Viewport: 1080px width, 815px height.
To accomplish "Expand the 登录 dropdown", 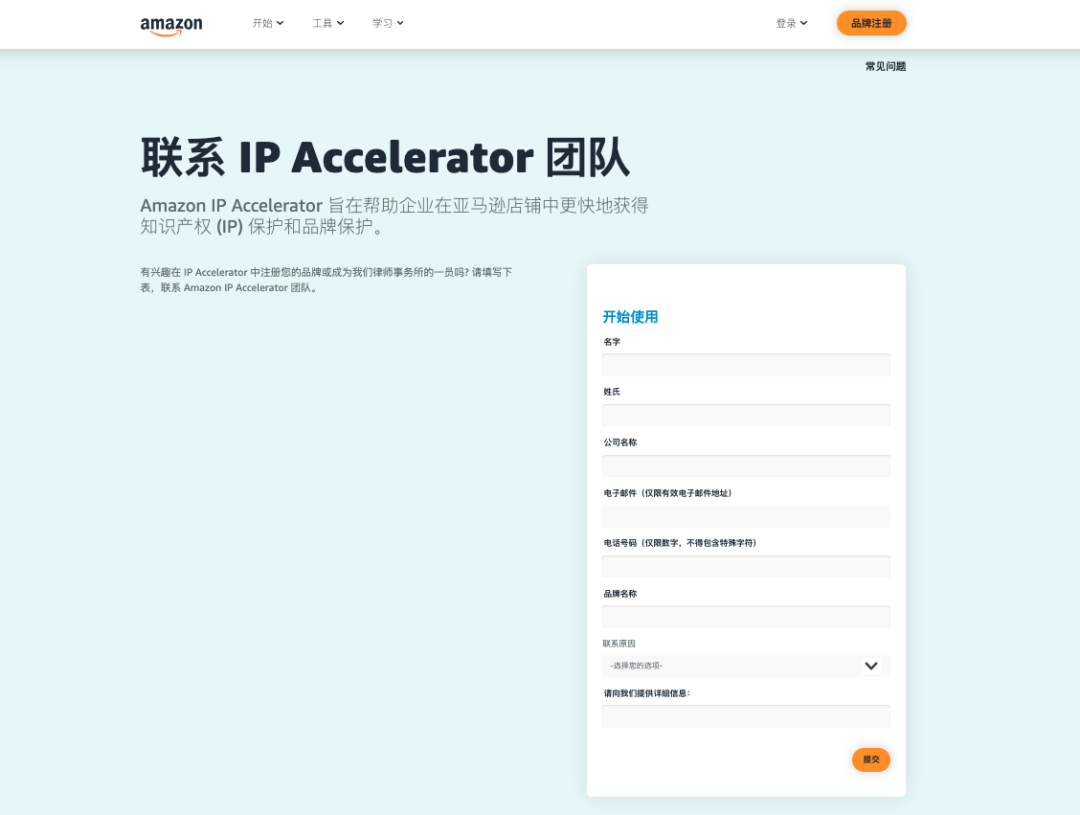I will (791, 23).
